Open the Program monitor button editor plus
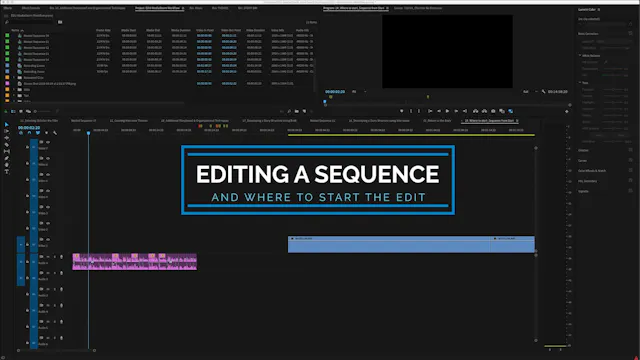 pyautogui.click(x=567, y=111)
